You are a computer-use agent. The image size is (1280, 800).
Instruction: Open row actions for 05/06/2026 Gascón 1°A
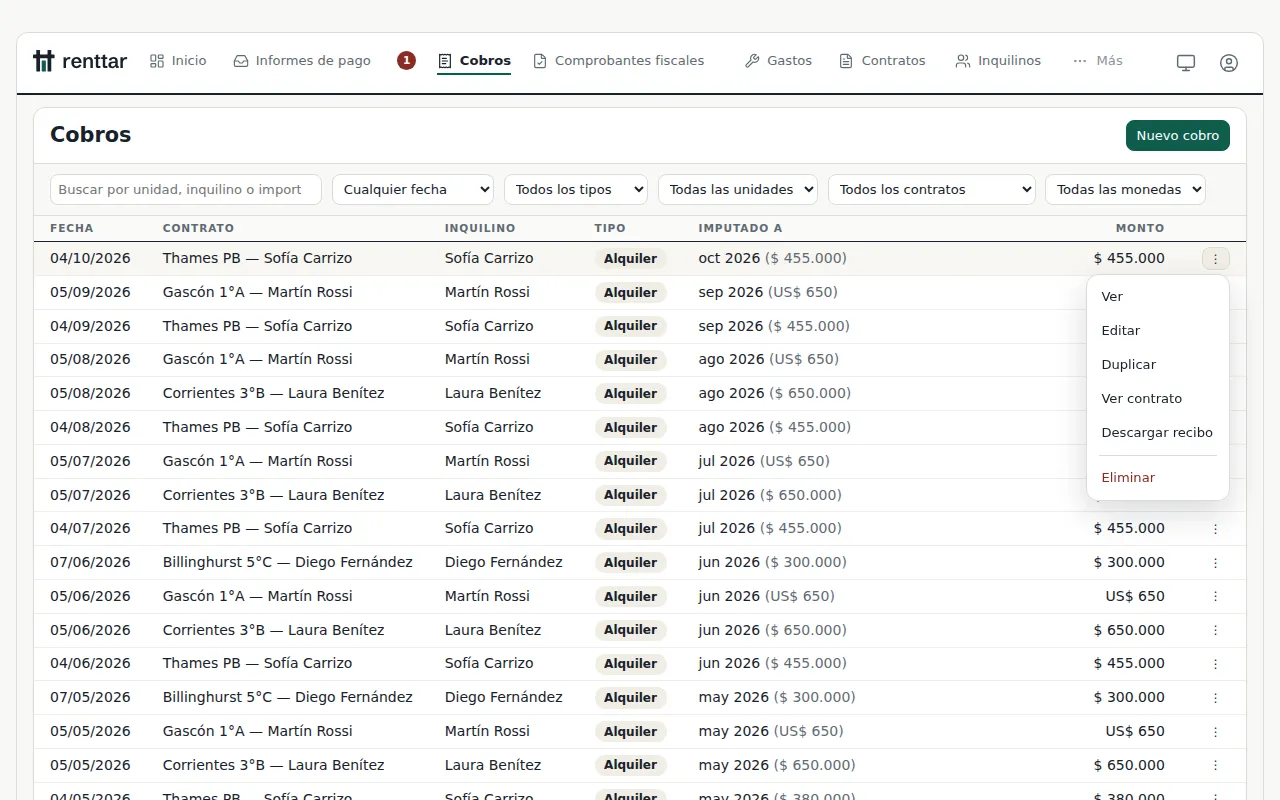1216,597
